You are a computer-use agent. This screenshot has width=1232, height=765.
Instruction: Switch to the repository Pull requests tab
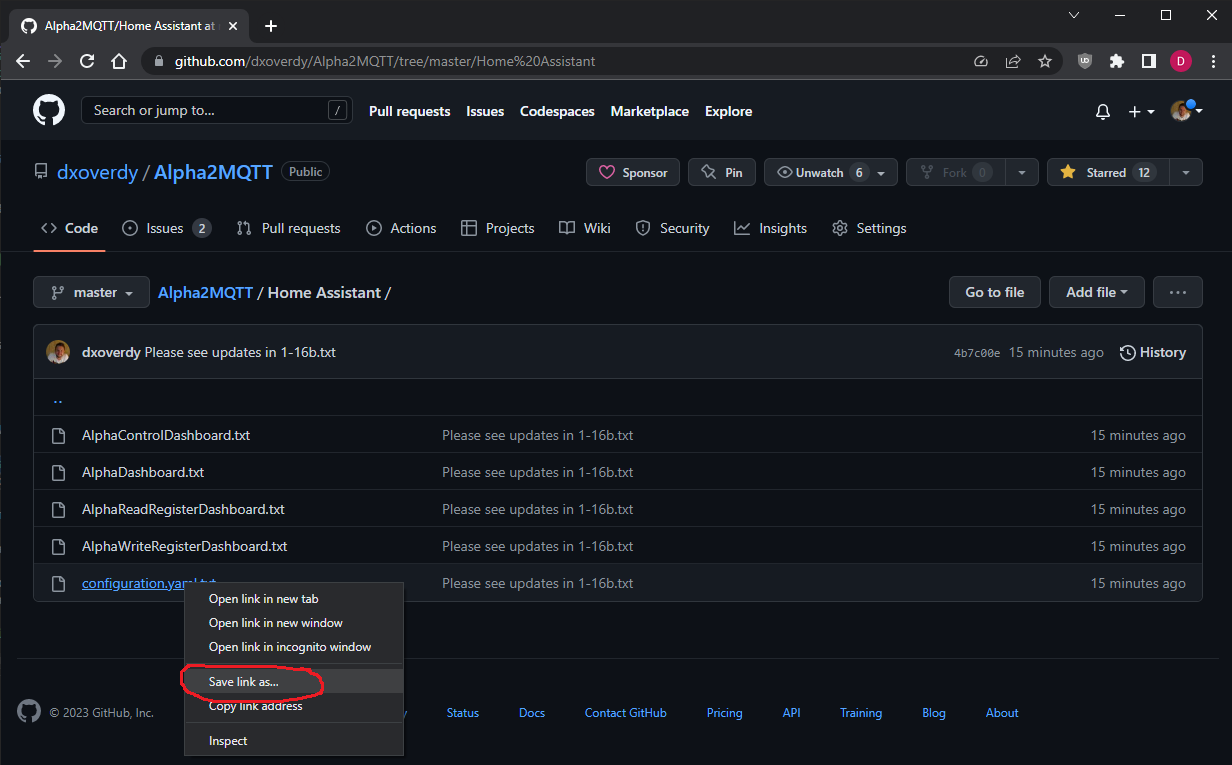[x=288, y=228]
